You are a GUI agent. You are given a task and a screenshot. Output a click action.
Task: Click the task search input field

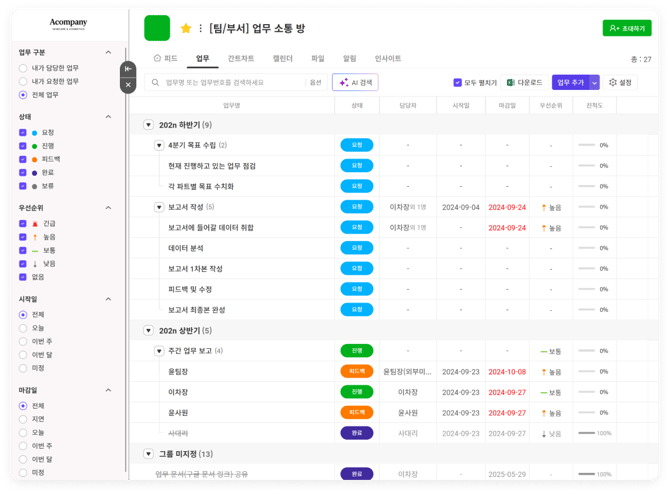pyautogui.click(x=230, y=82)
